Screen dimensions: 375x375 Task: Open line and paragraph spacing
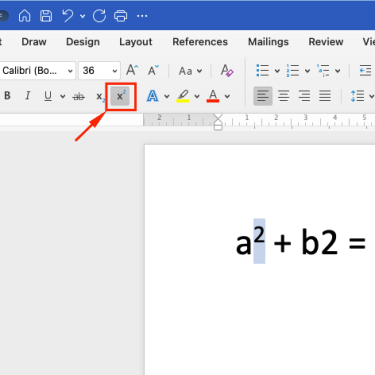tap(357, 96)
